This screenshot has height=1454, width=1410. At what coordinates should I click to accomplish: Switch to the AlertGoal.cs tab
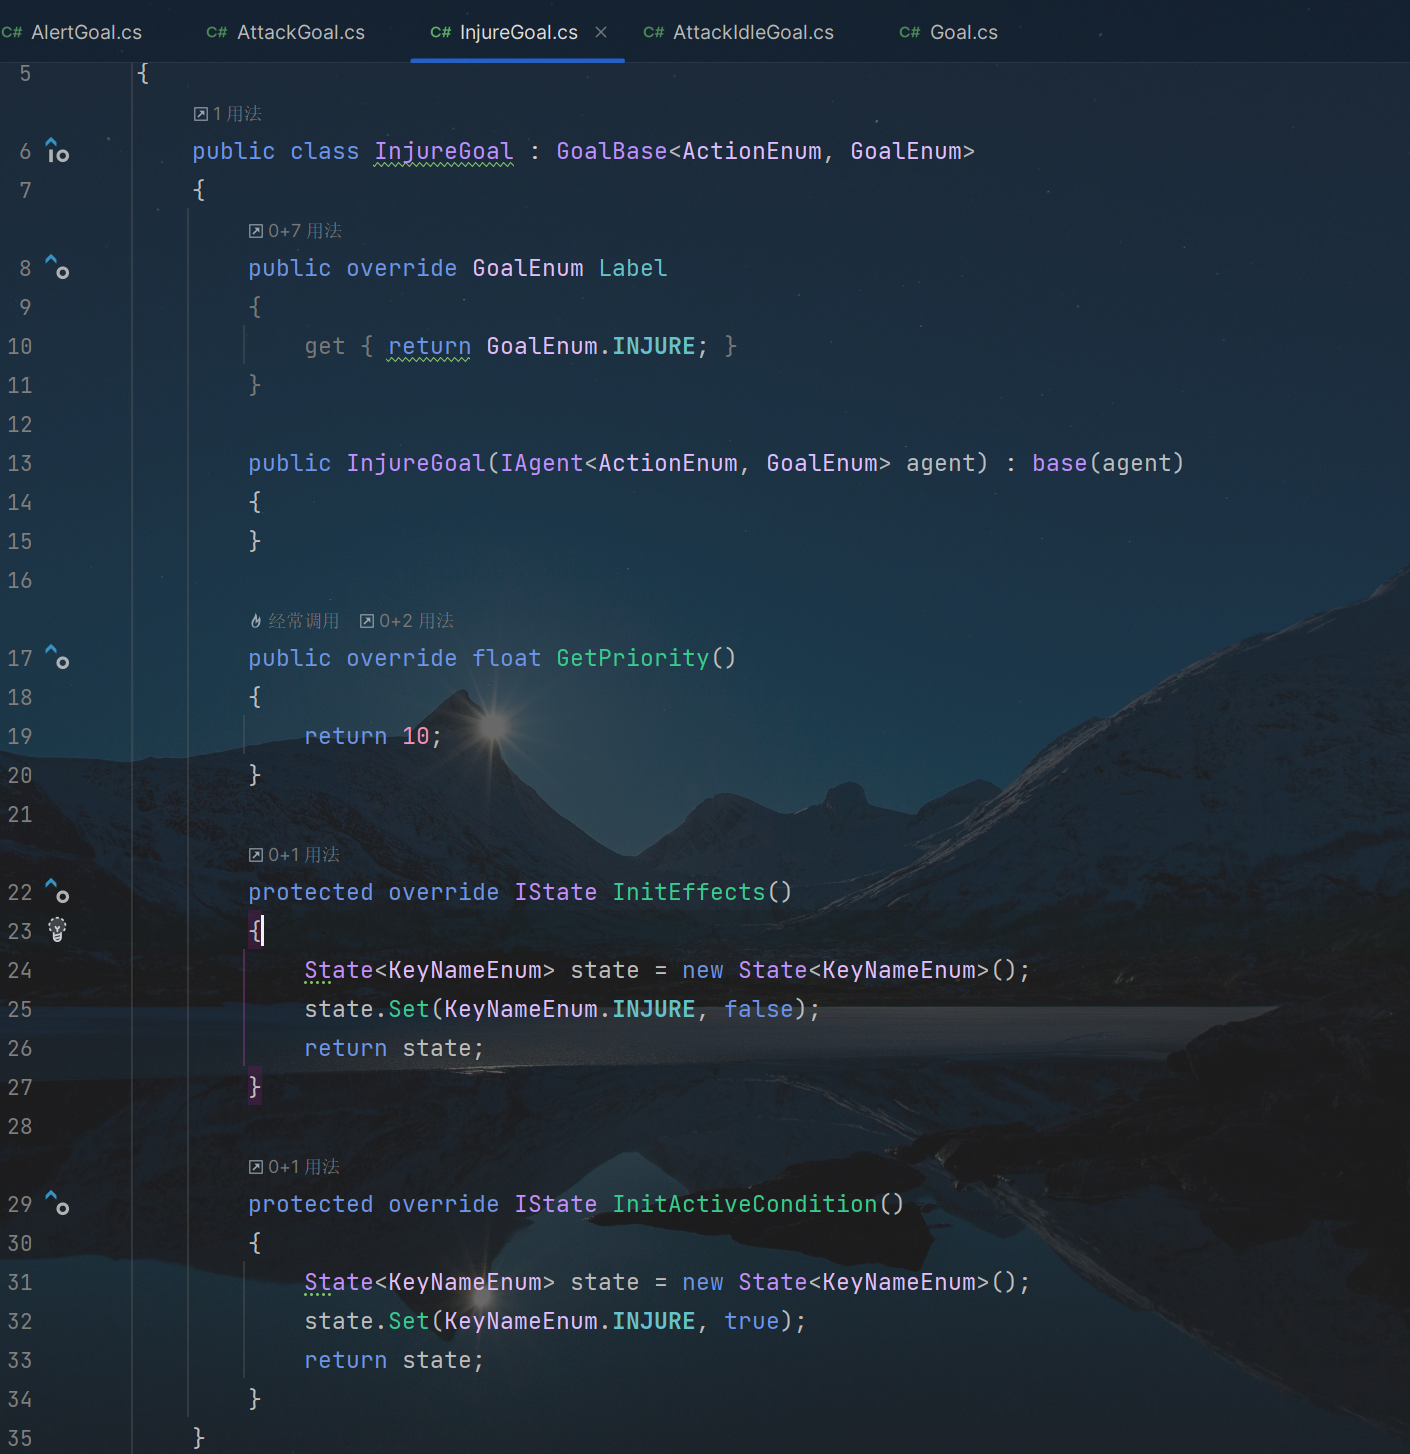[86, 32]
